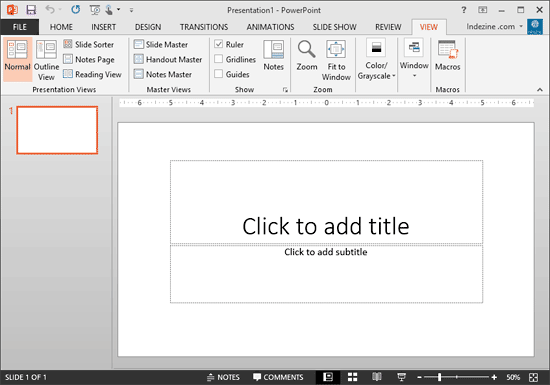Viewport: 550px width, 385px height.
Task: Switch to TRANSITIONS tab
Action: [x=204, y=27]
